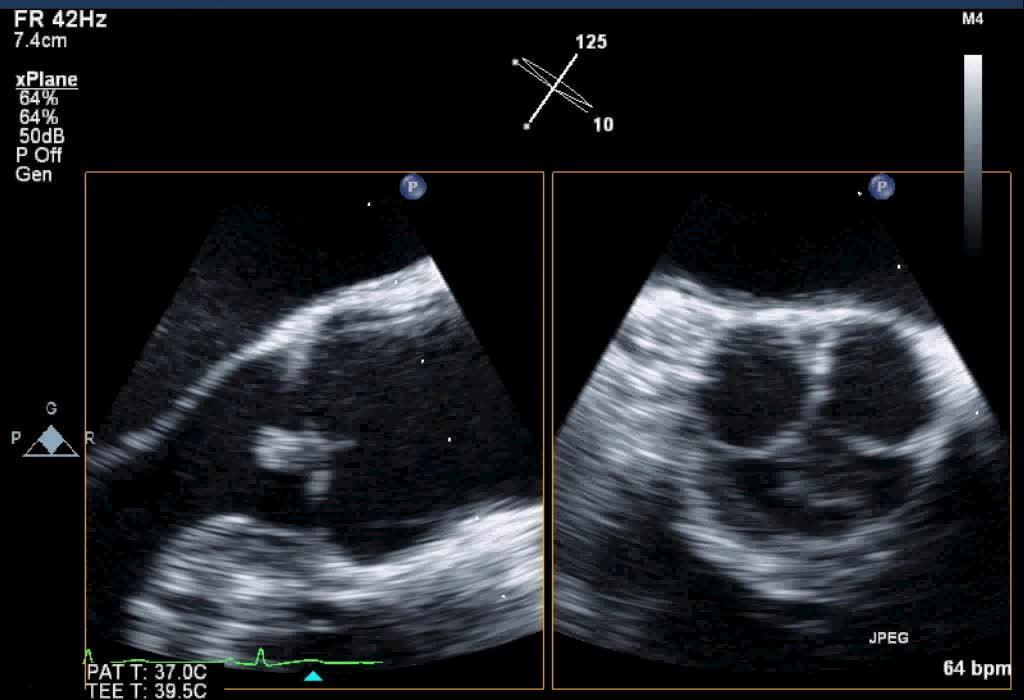Click the TEE T: 39.5C probe temperature

[147, 690]
